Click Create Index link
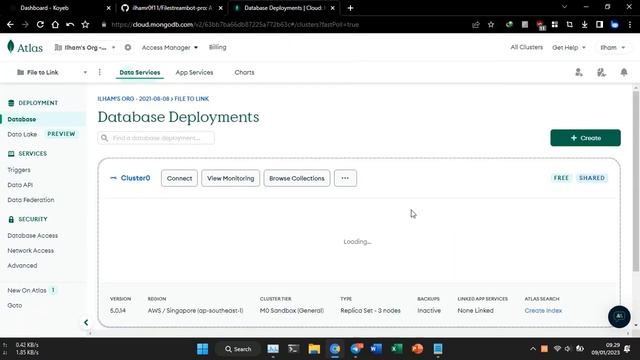 pyautogui.click(x=543, y=310)
